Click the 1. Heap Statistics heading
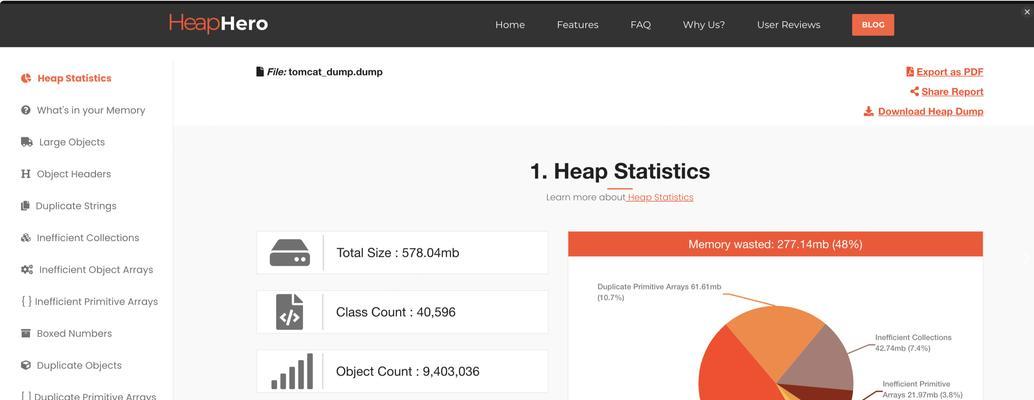Screen dimensions: 1034x400 point(620,171)
